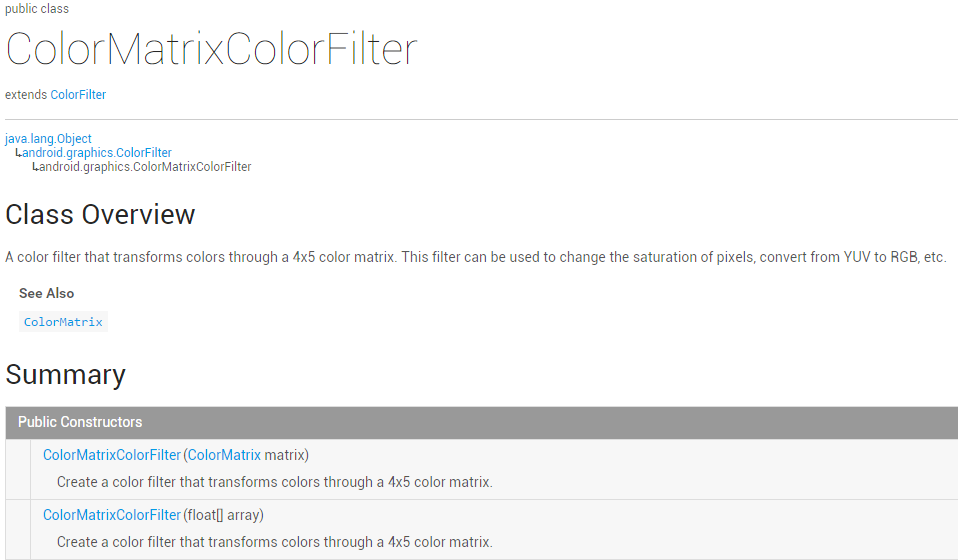Viewport: 958px width, 560px height.
Task: Open the ColorMatrixColorFilter constructor taking ColorMatrix matrix
Action: [x=112, y=455]
